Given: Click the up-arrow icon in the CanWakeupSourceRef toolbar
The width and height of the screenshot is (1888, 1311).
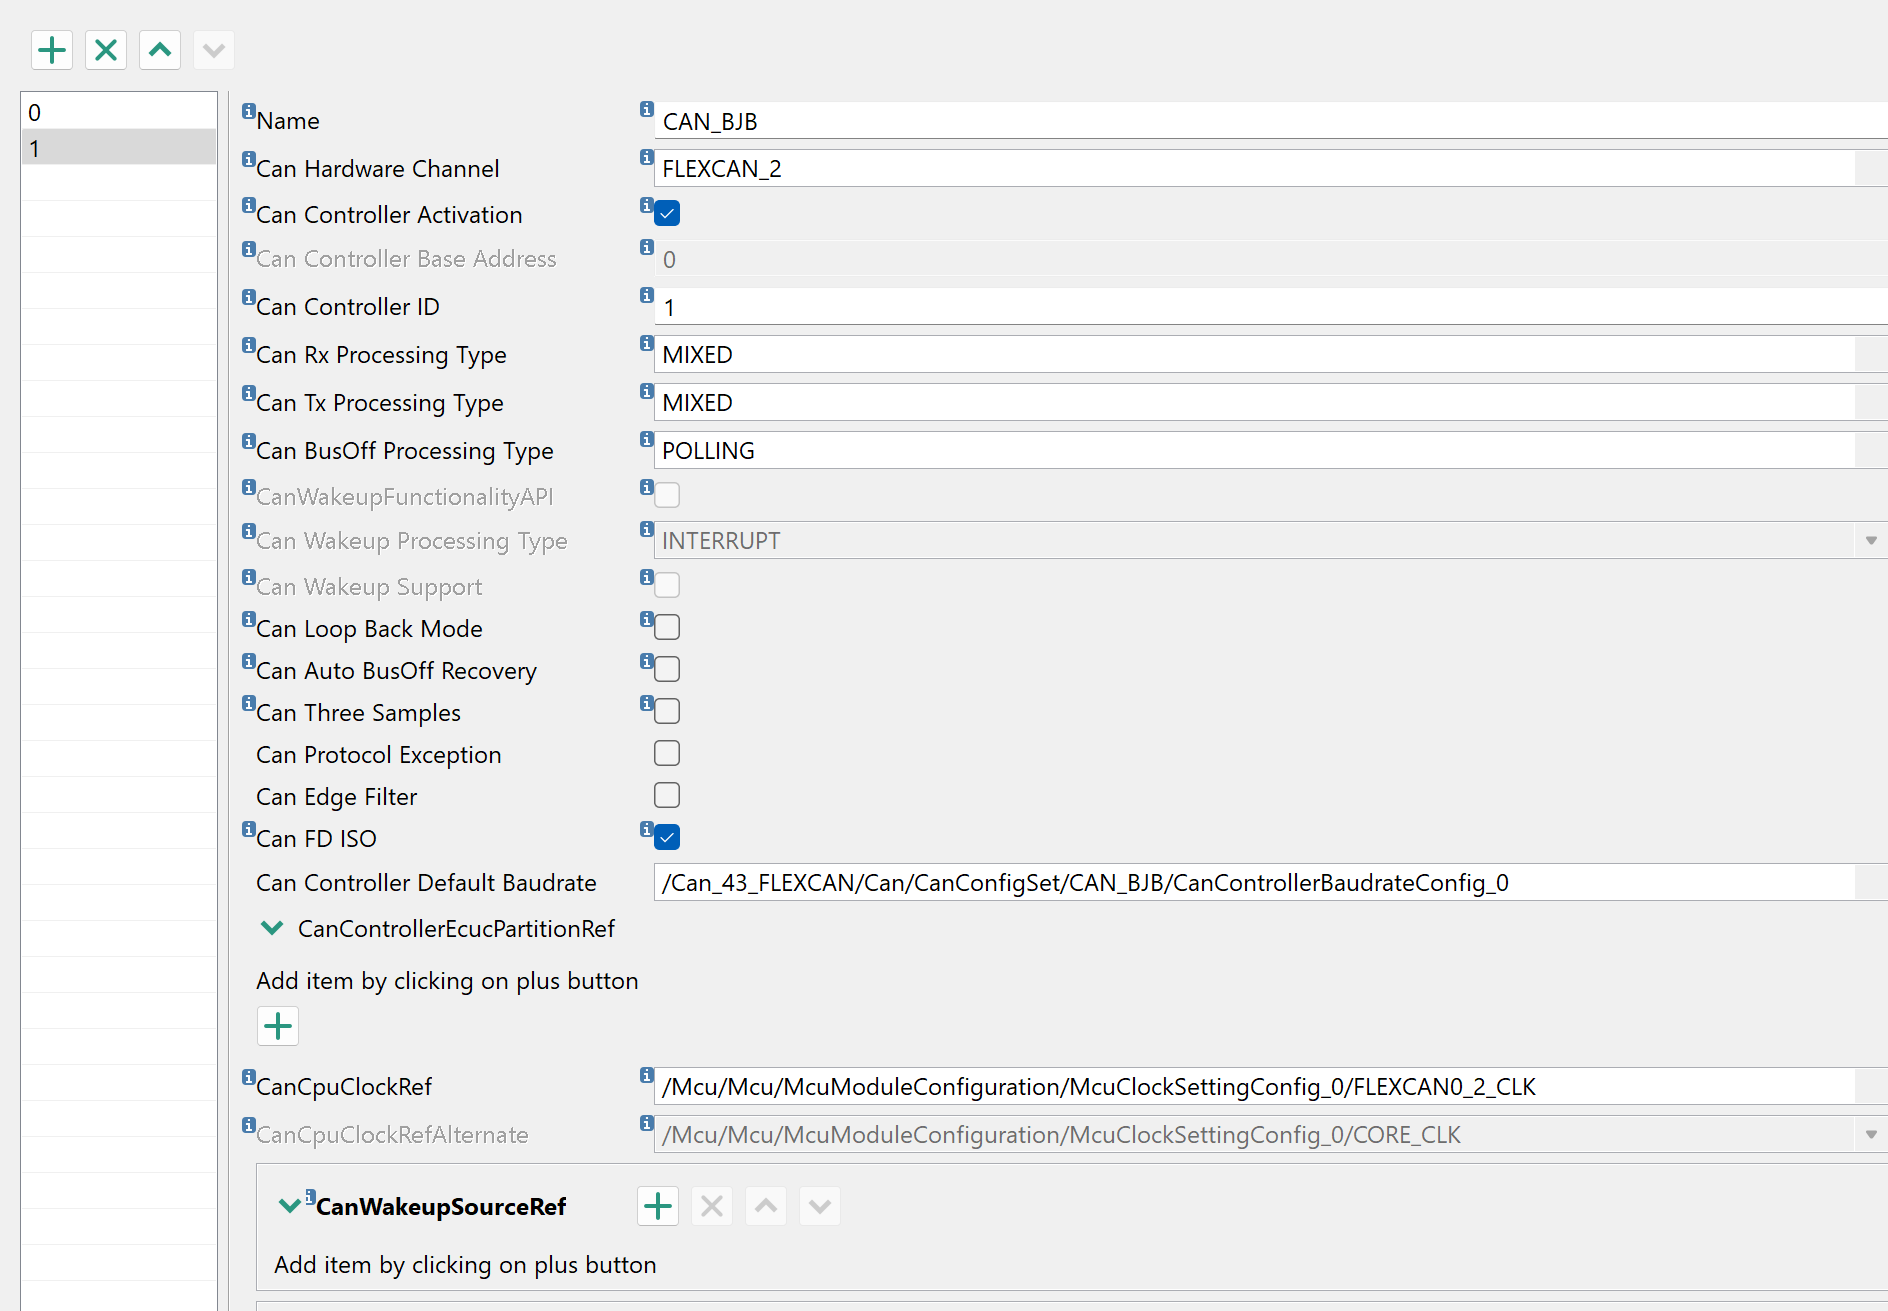Looking at the screenshot, I should tap(765, 1205).
